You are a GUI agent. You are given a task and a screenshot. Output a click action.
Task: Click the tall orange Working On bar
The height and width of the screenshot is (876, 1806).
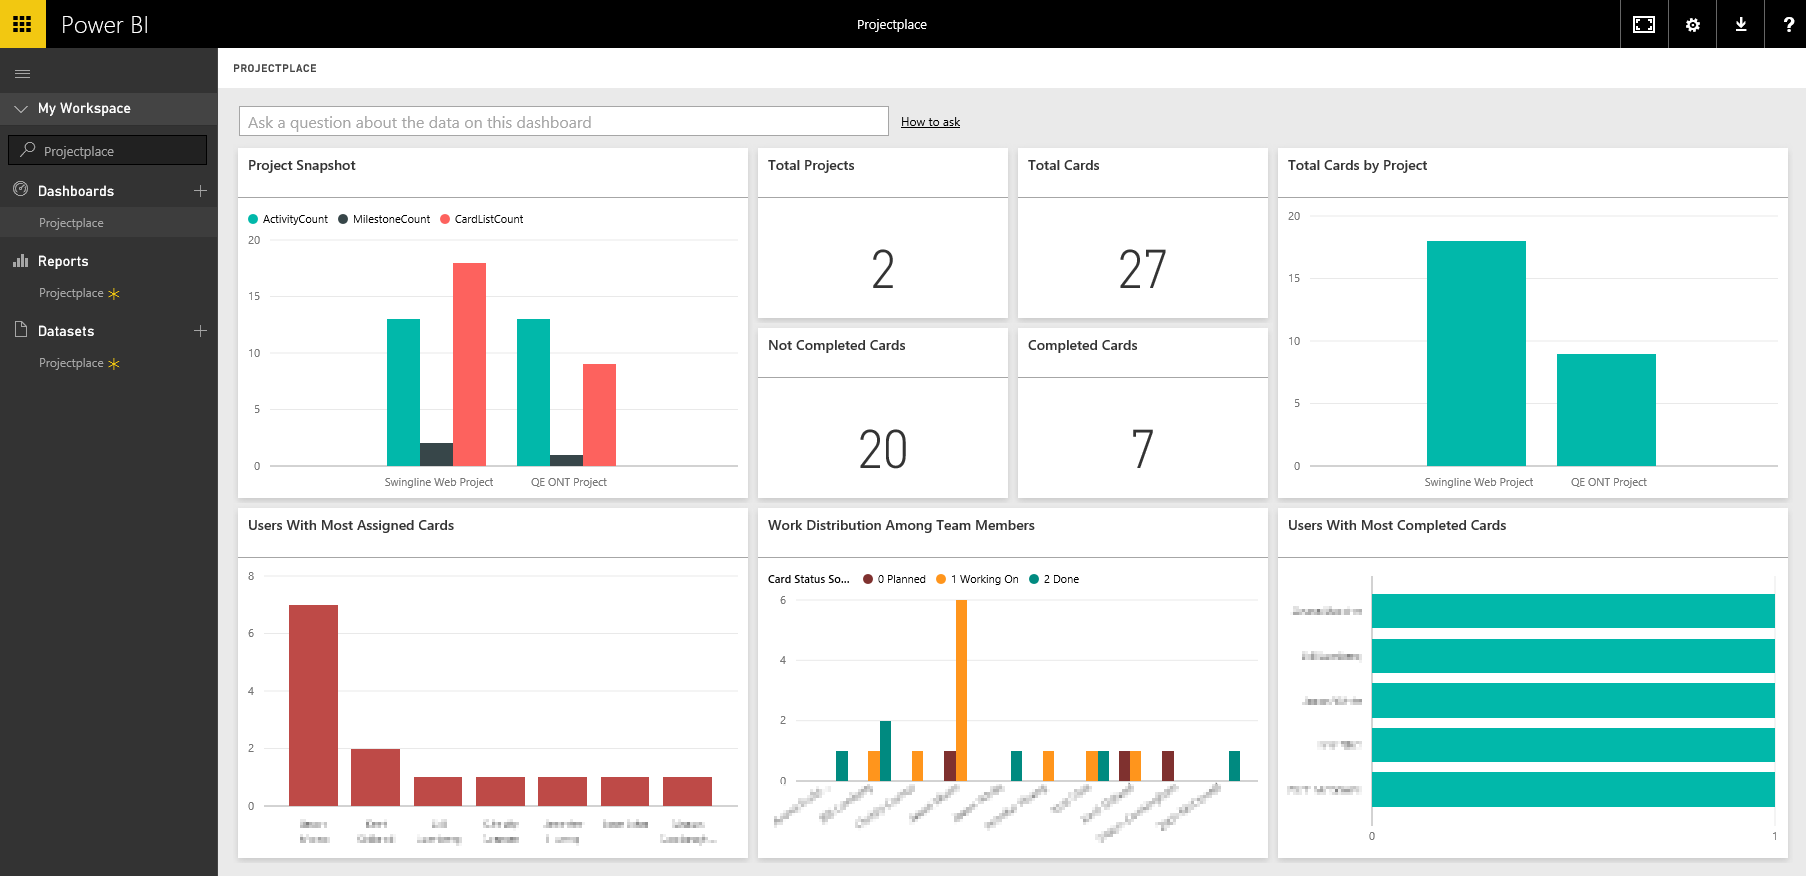tap(961, 690)
